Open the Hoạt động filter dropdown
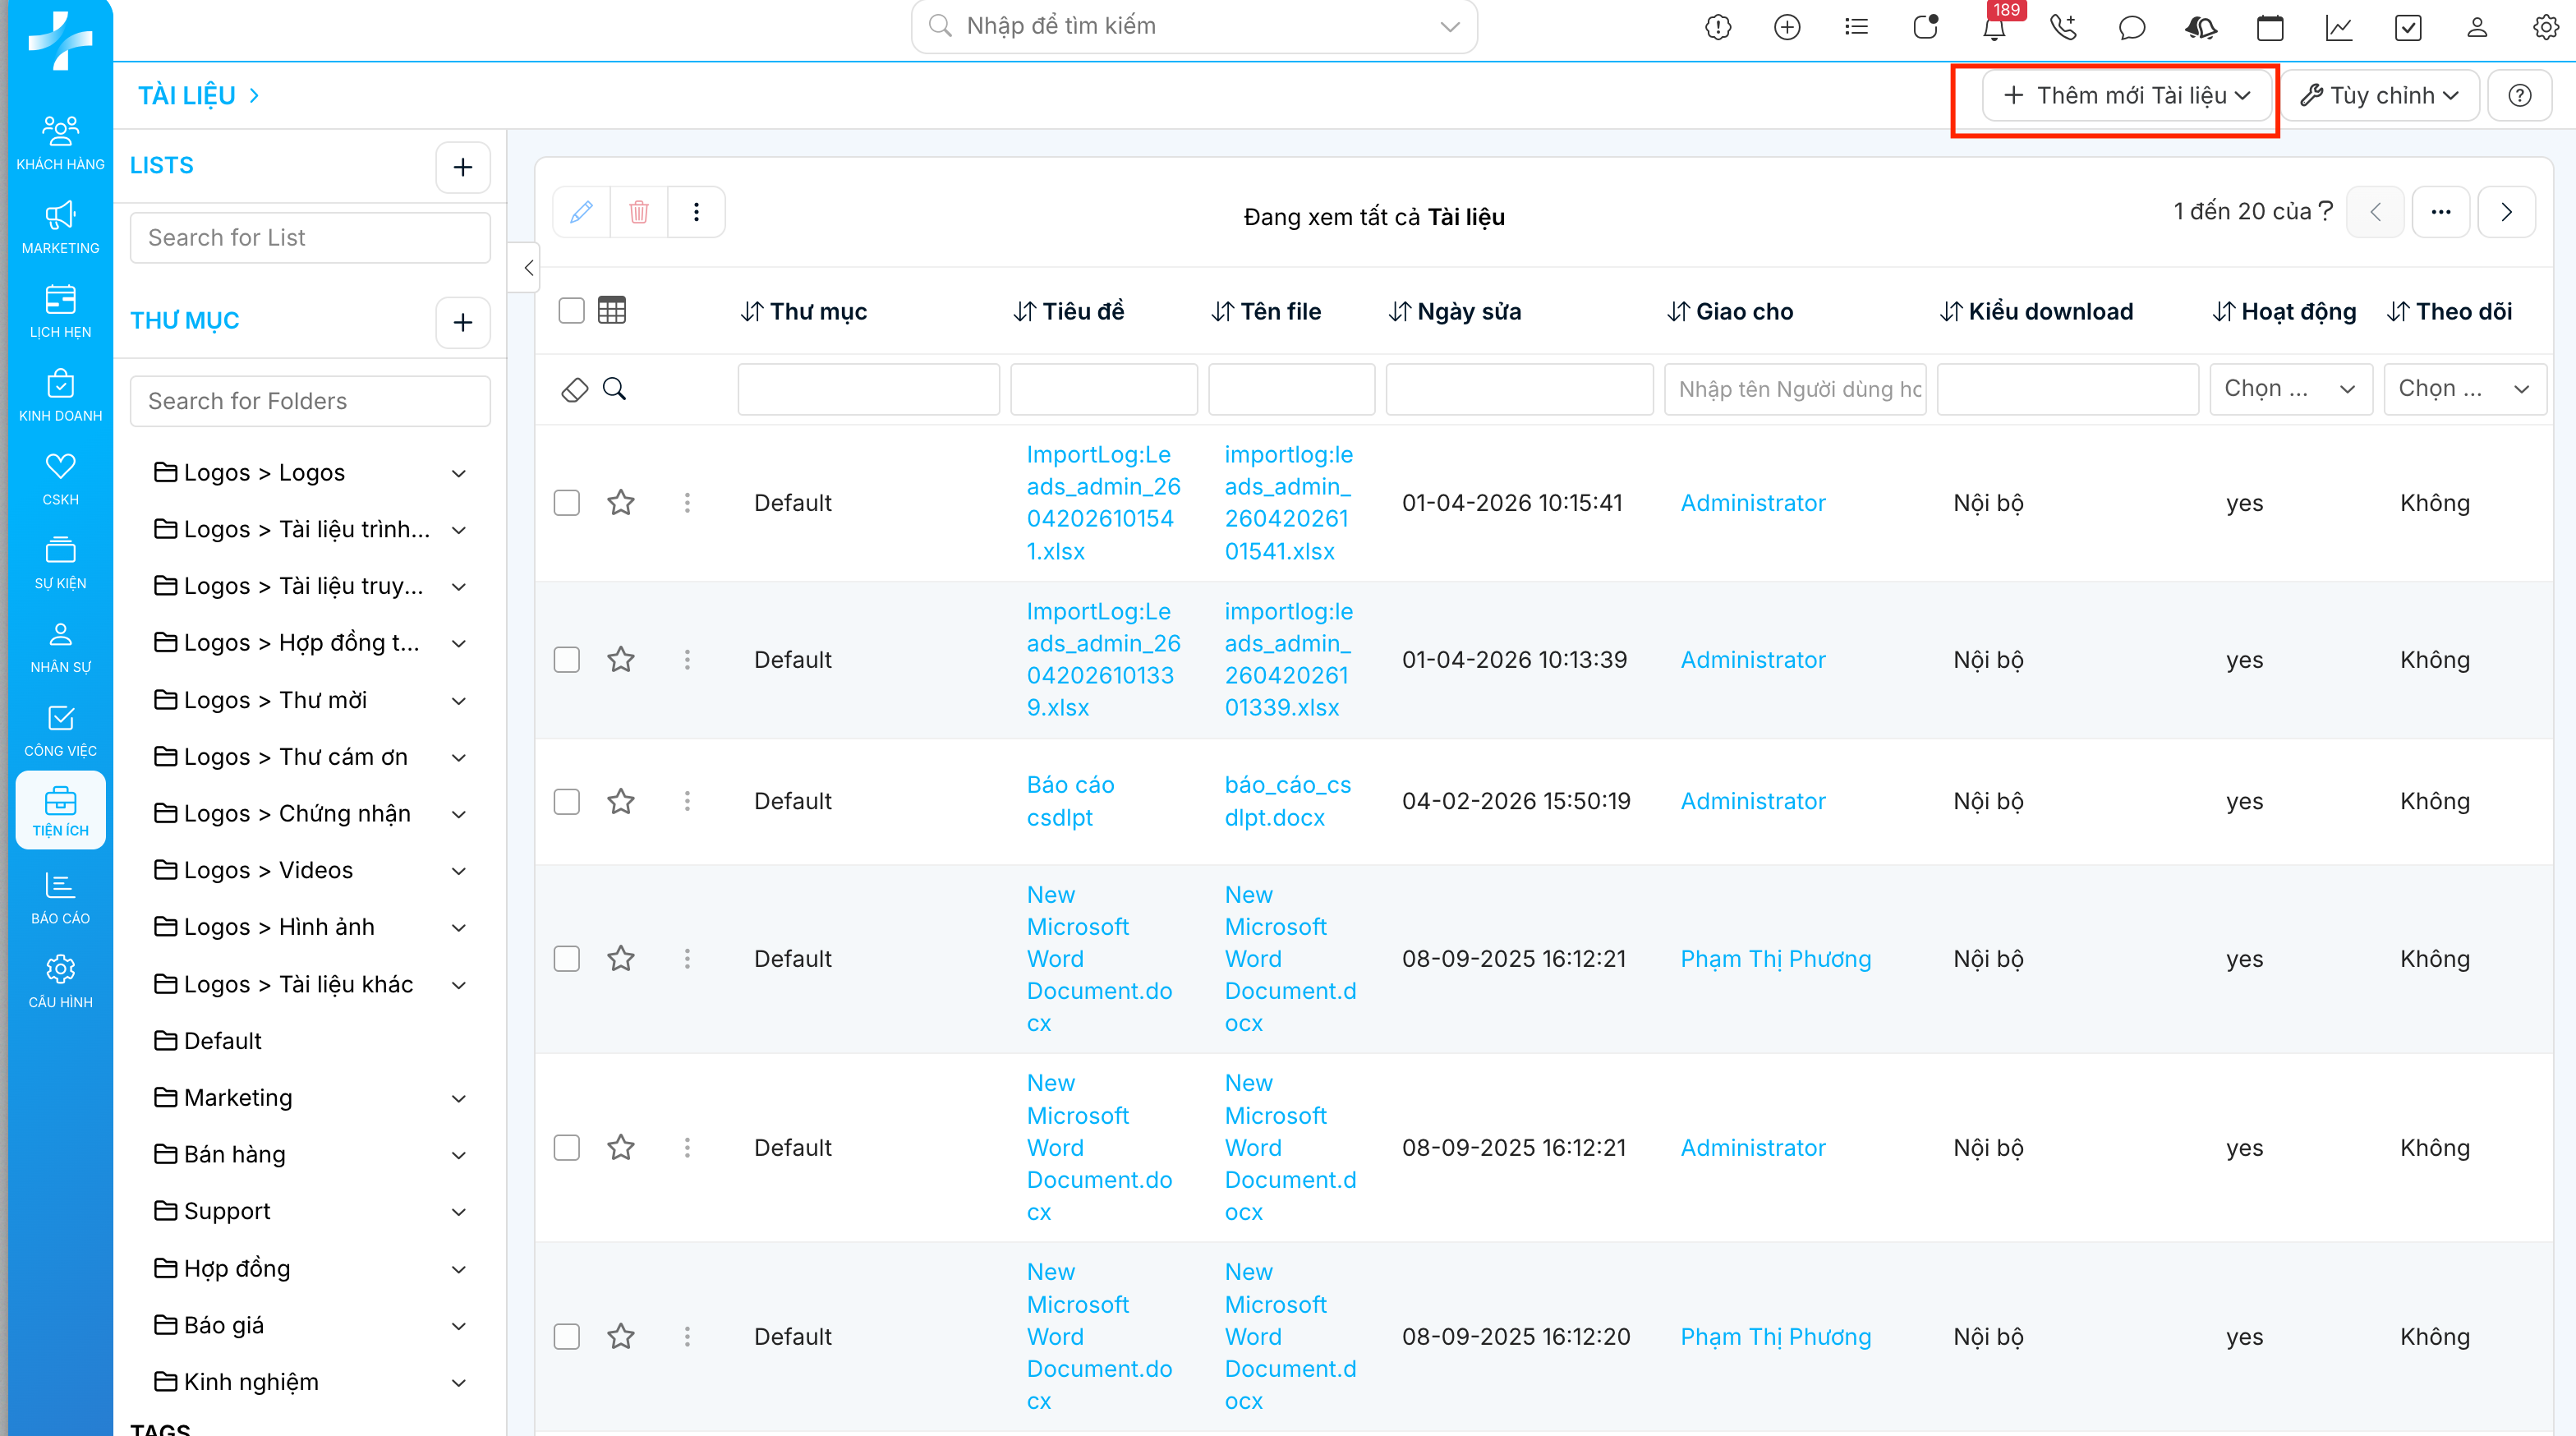The height and width of the screenshot is (1436, 2576). point(2290,389)
